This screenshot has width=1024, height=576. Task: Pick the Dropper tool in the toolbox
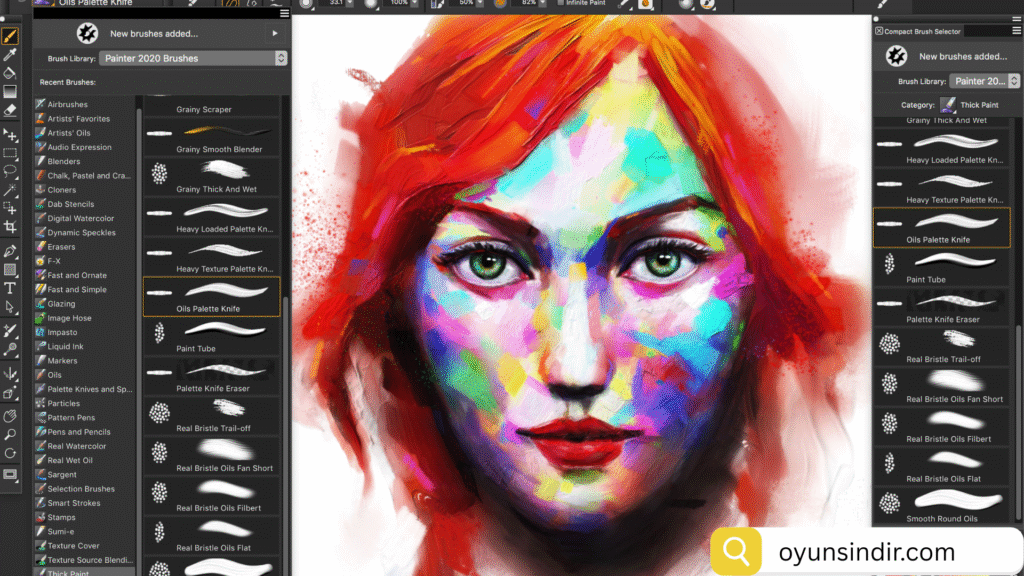[11, 55]
